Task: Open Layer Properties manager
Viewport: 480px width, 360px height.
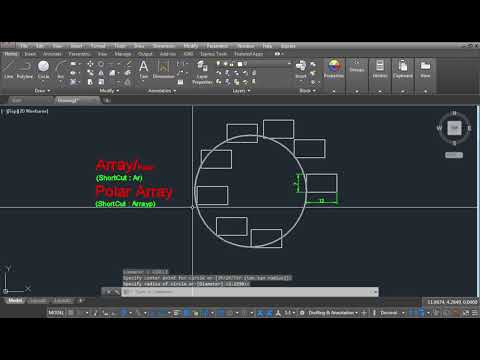Action: pyautogui.click(x=202, y=72)
